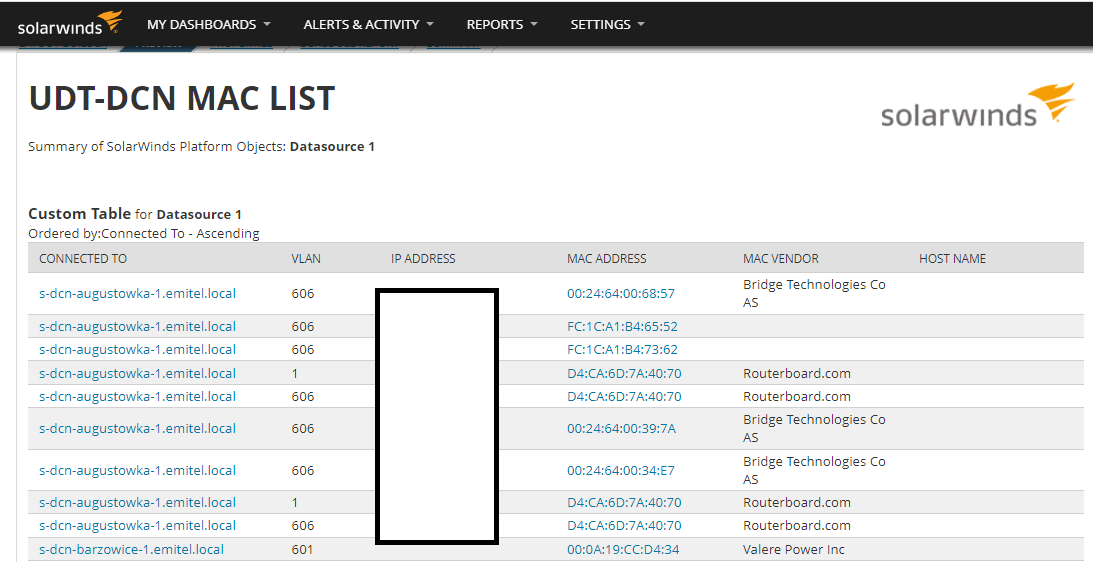Click the SolarWinds logo image in report header

[977, 106]
